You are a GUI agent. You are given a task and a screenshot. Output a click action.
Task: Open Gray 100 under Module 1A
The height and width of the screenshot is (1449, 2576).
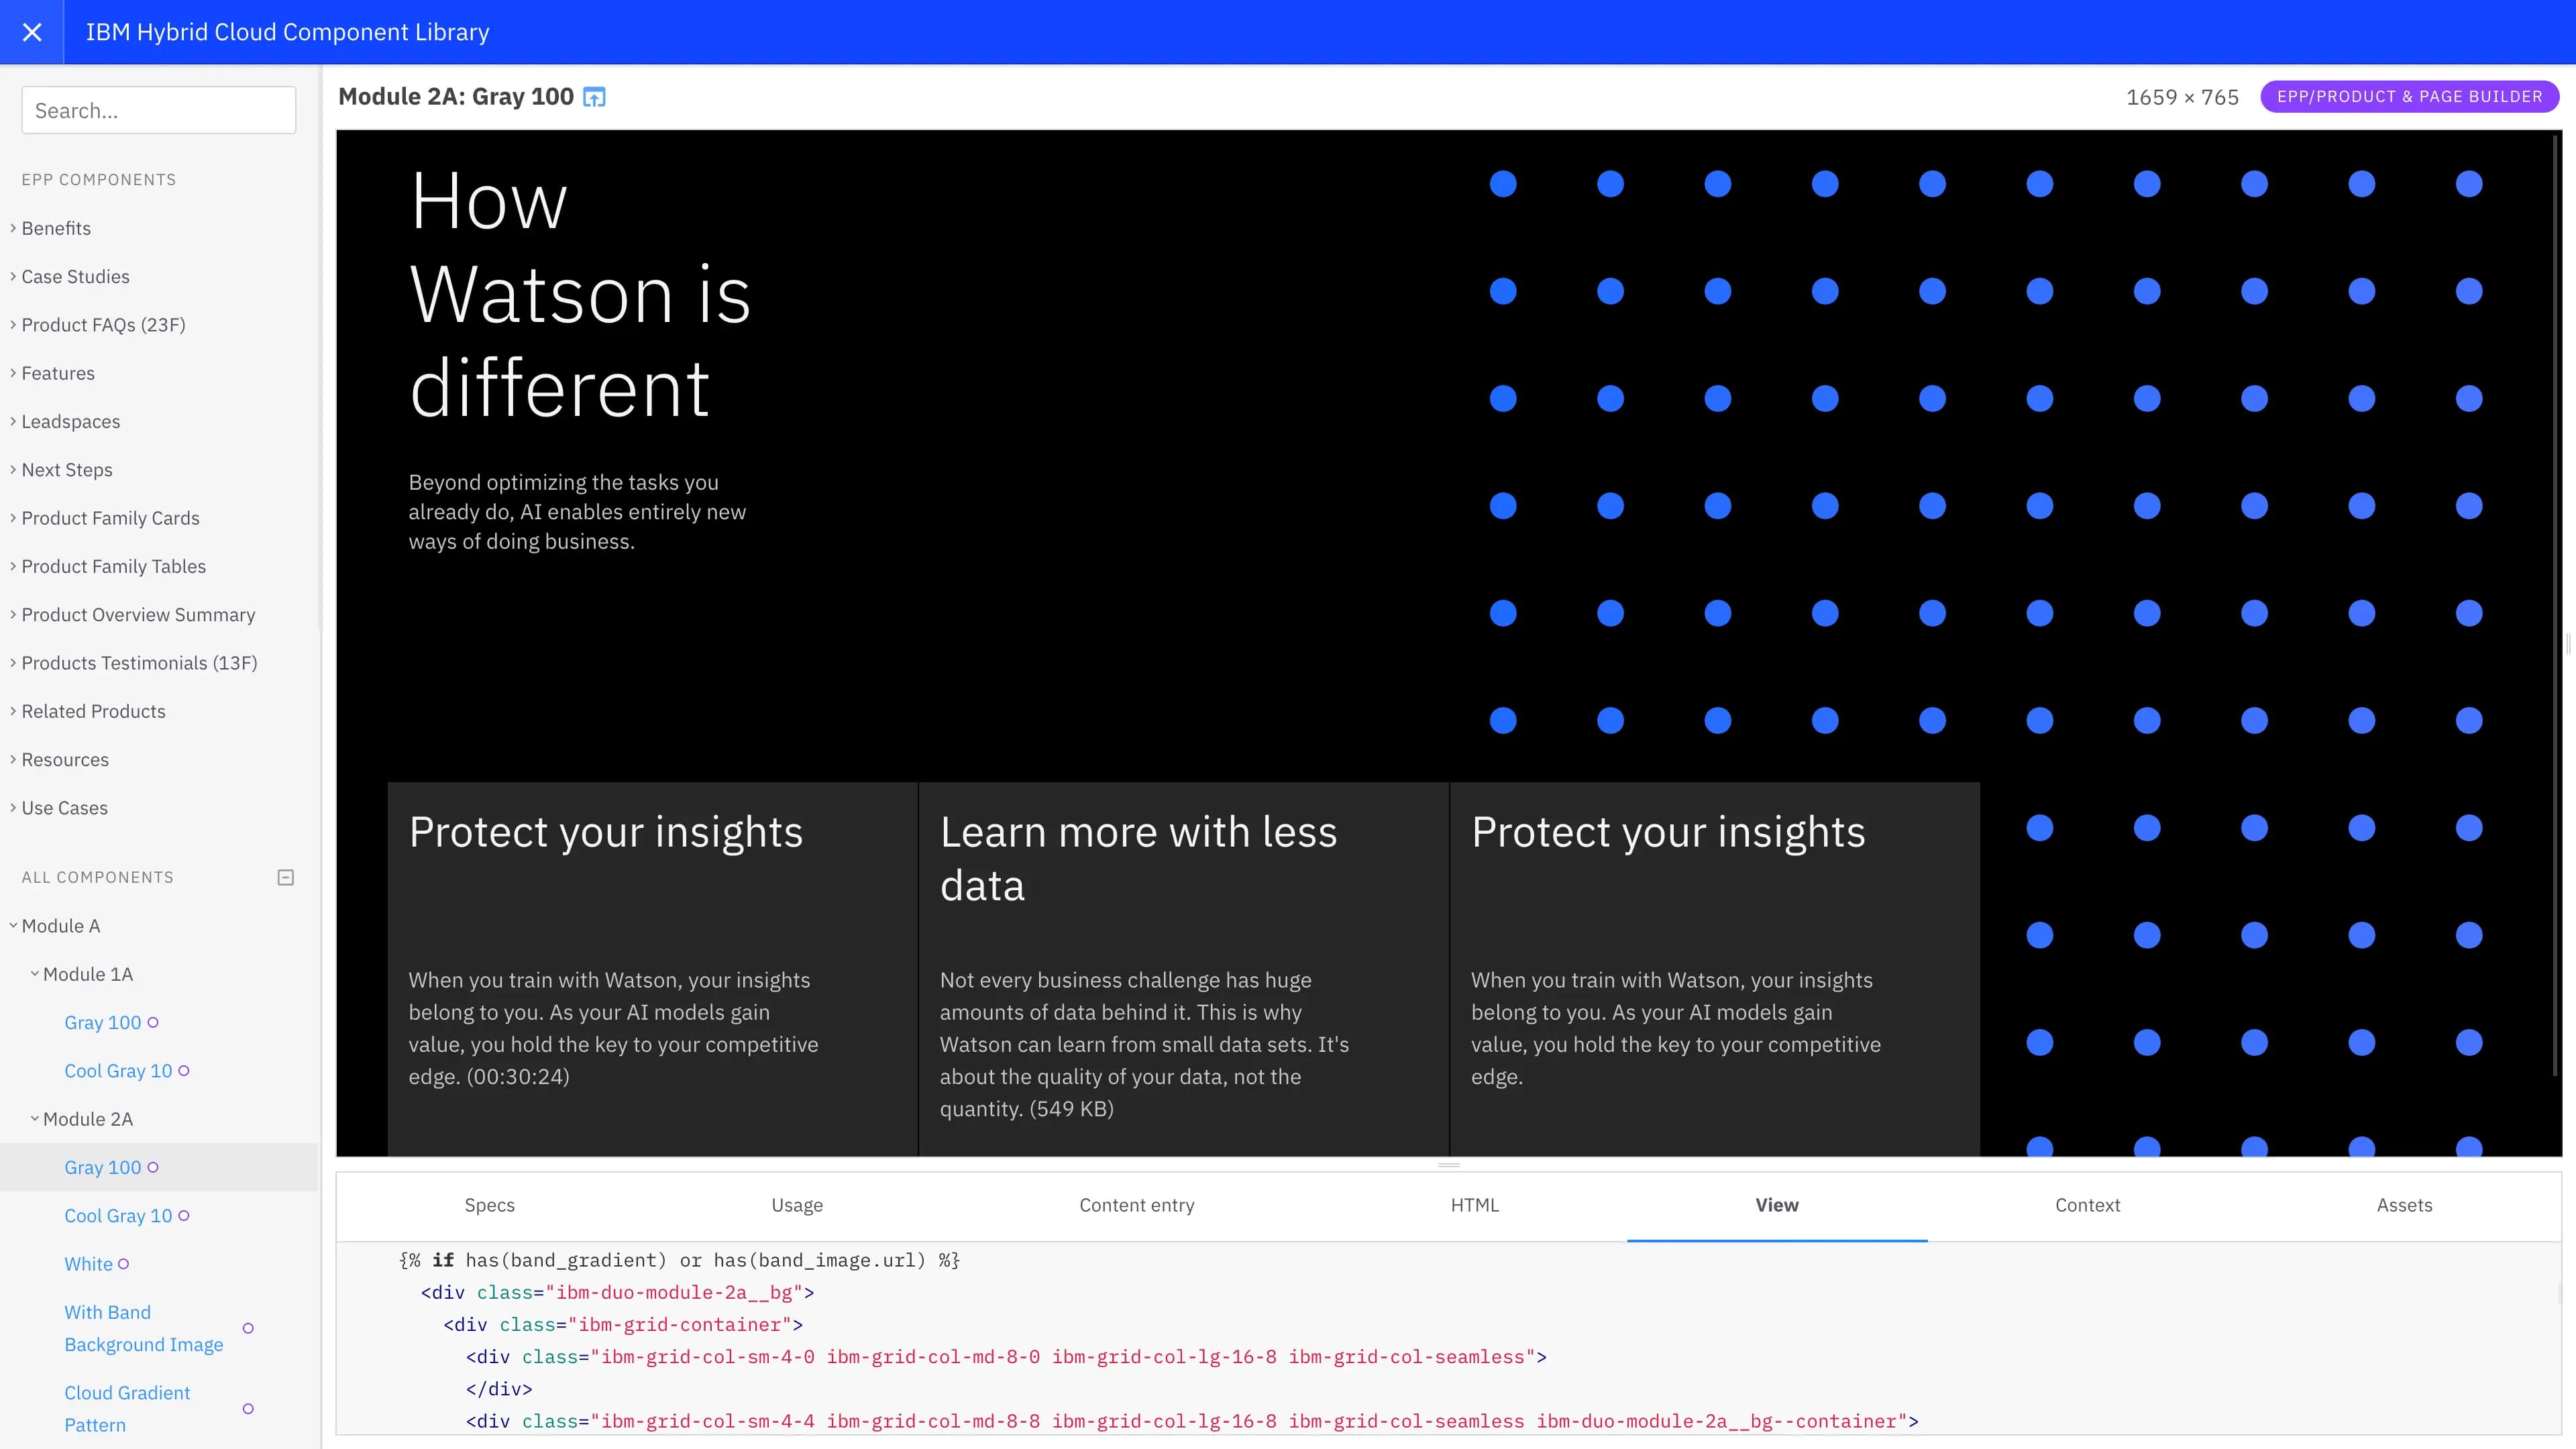click(x=103, y=1022)
